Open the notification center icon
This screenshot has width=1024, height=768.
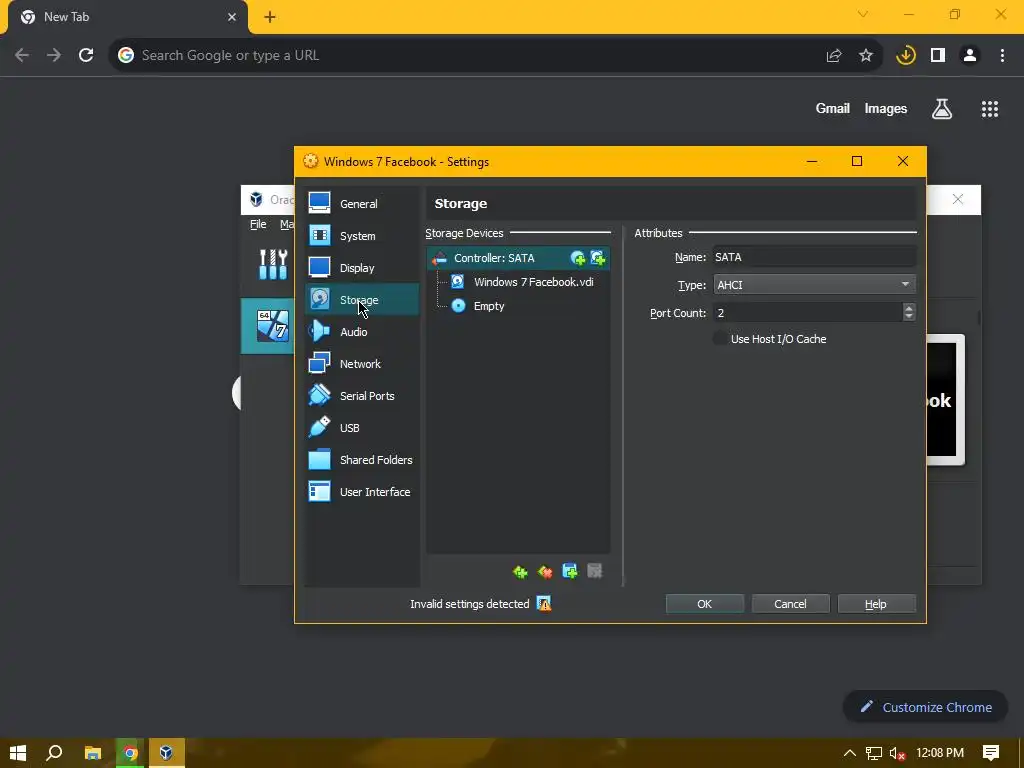point(991,753)
